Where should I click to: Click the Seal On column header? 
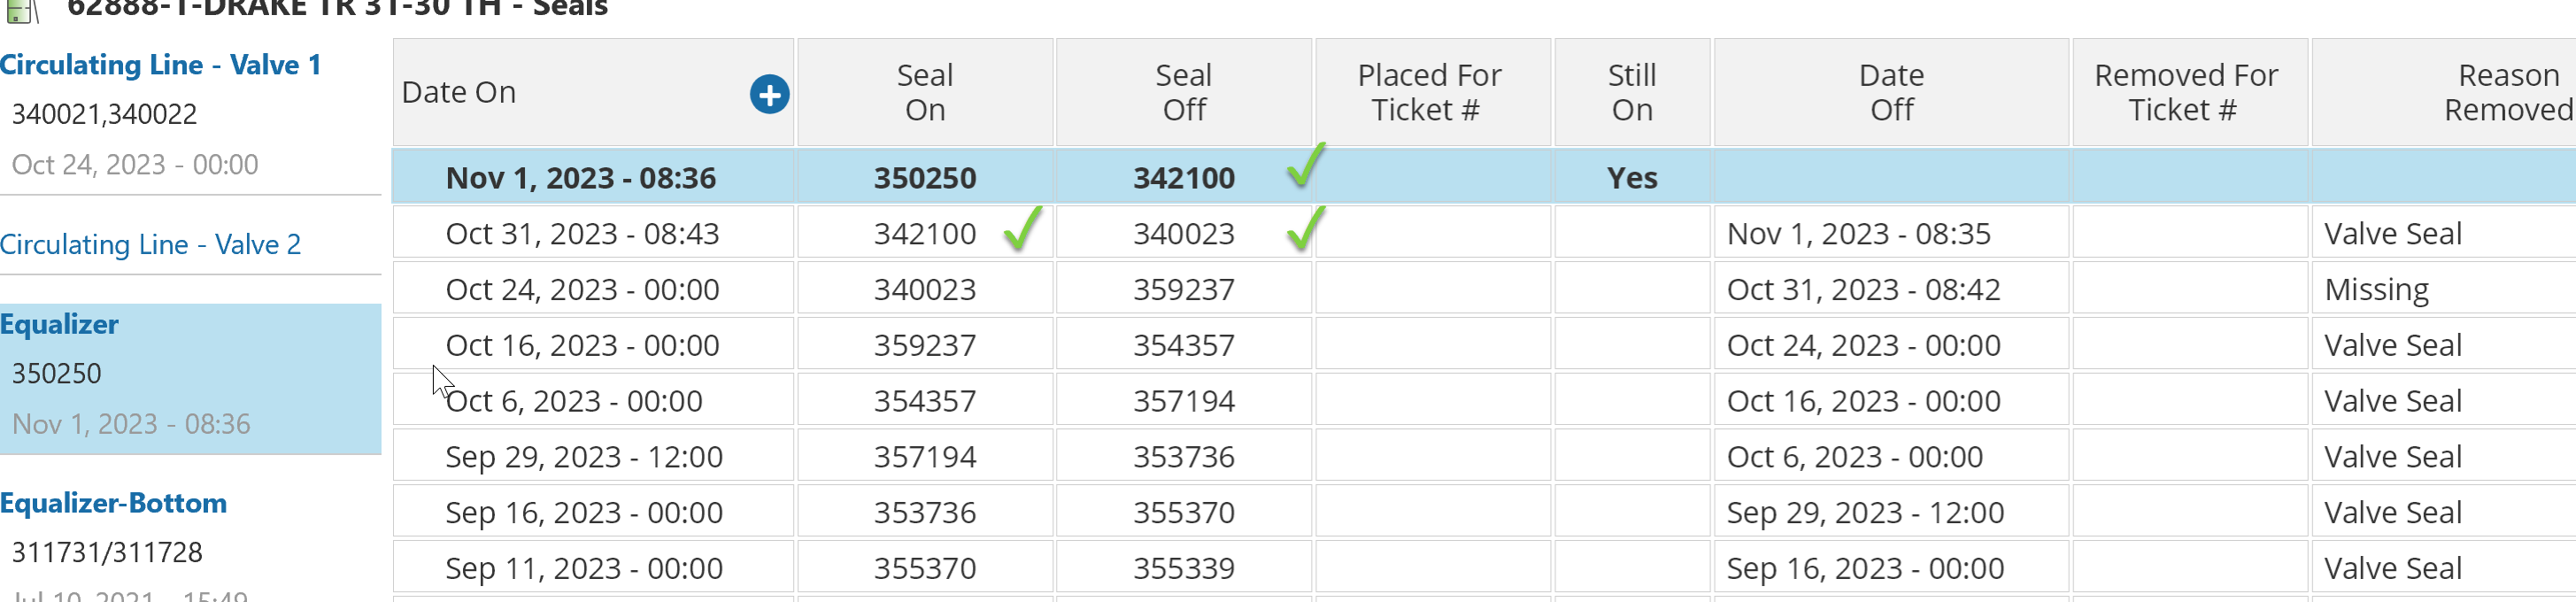pyautogui.click(x=924, y=93)
